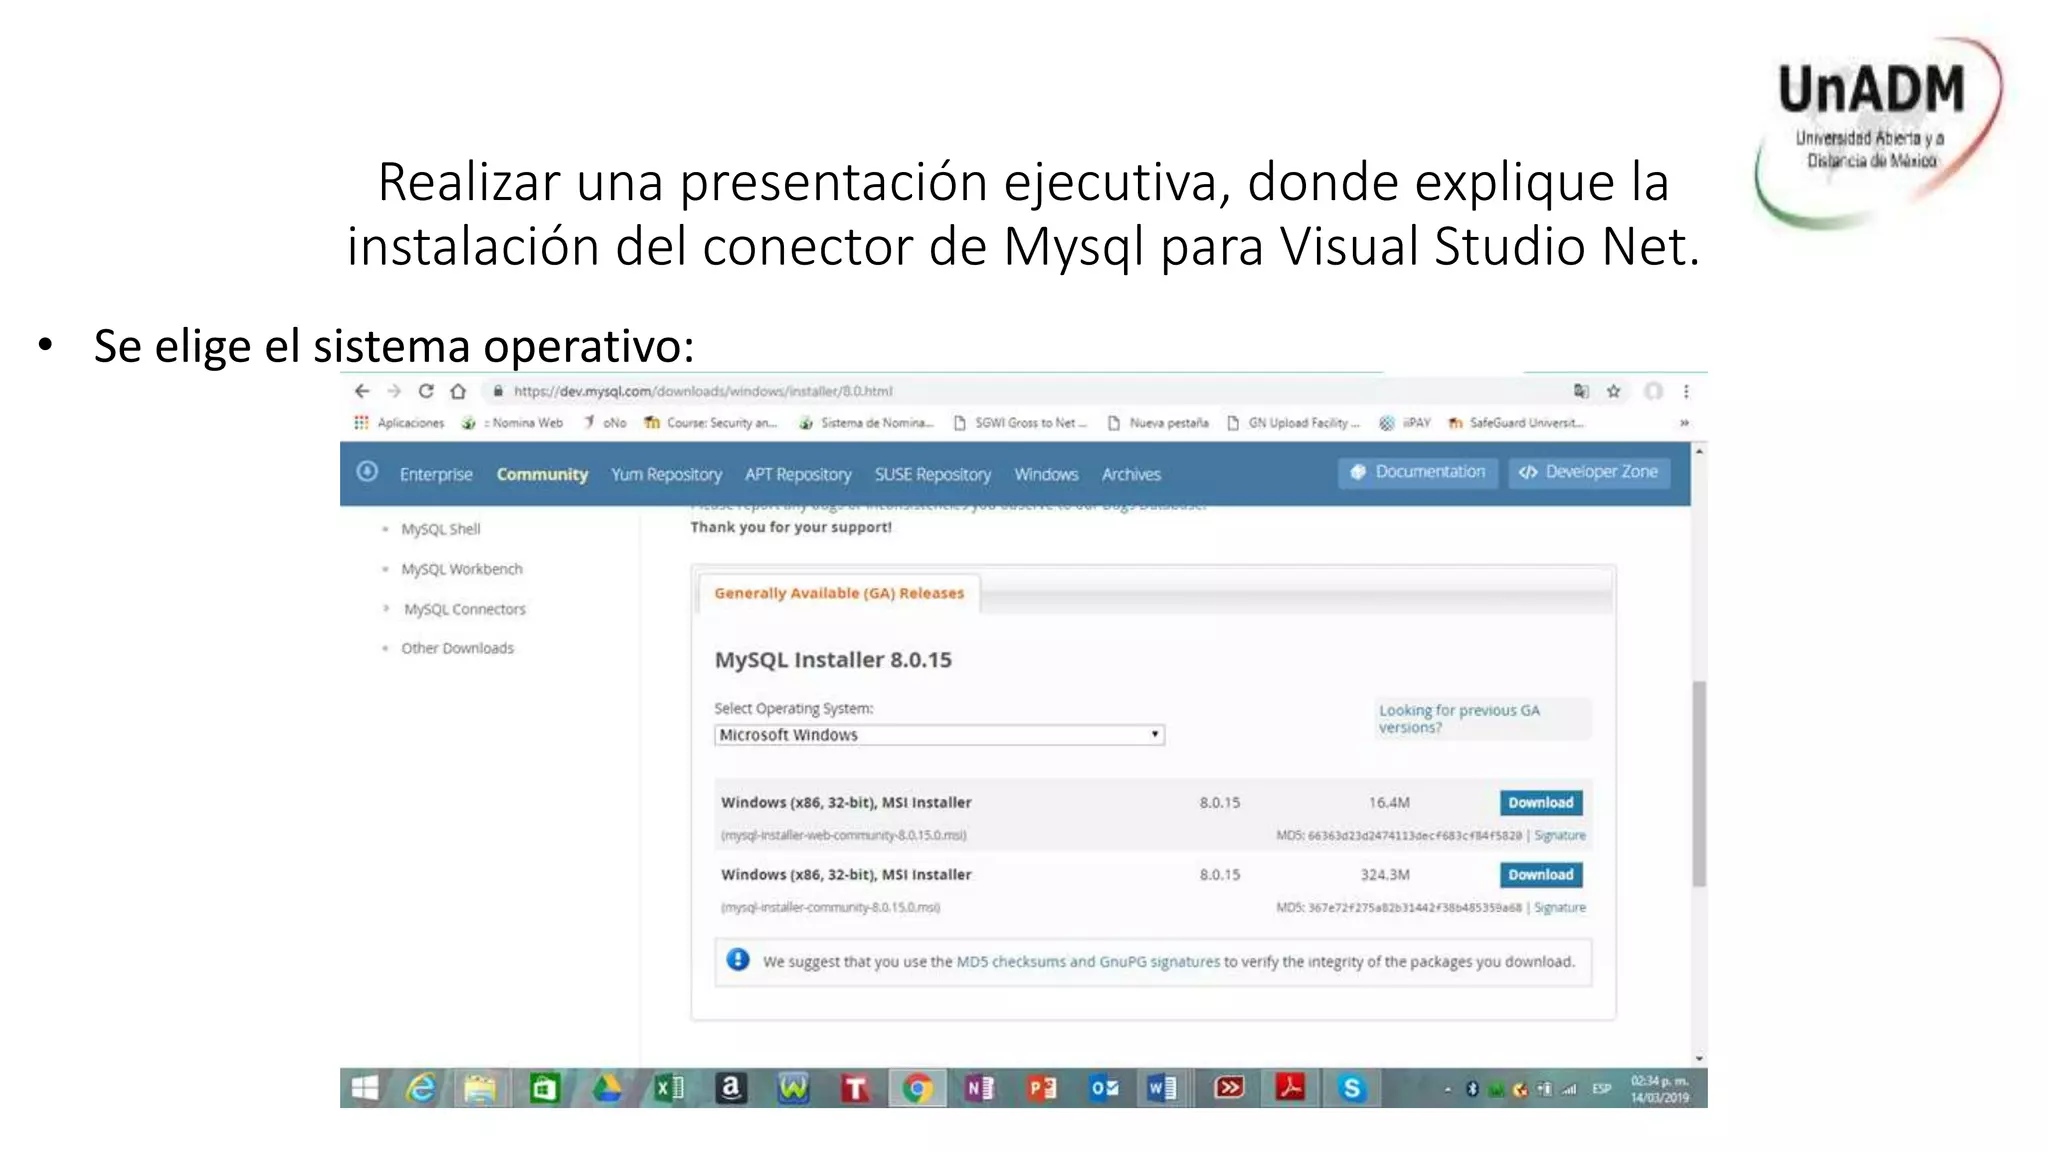2048x1152 pixels.
Task: Open the Select Operating System dropdown
Action: click(939, 735)
